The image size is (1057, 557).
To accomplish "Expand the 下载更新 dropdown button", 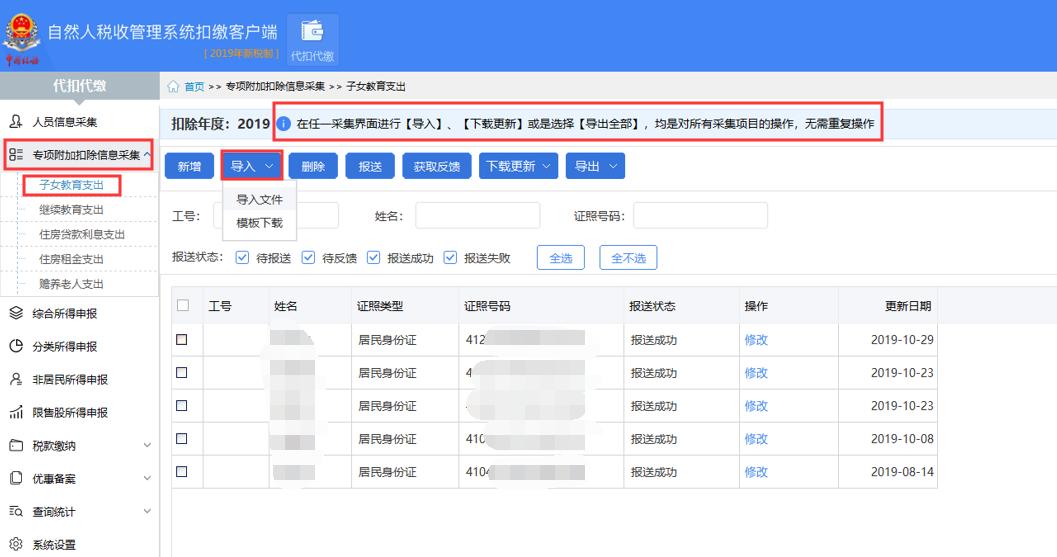I will 518,167.
